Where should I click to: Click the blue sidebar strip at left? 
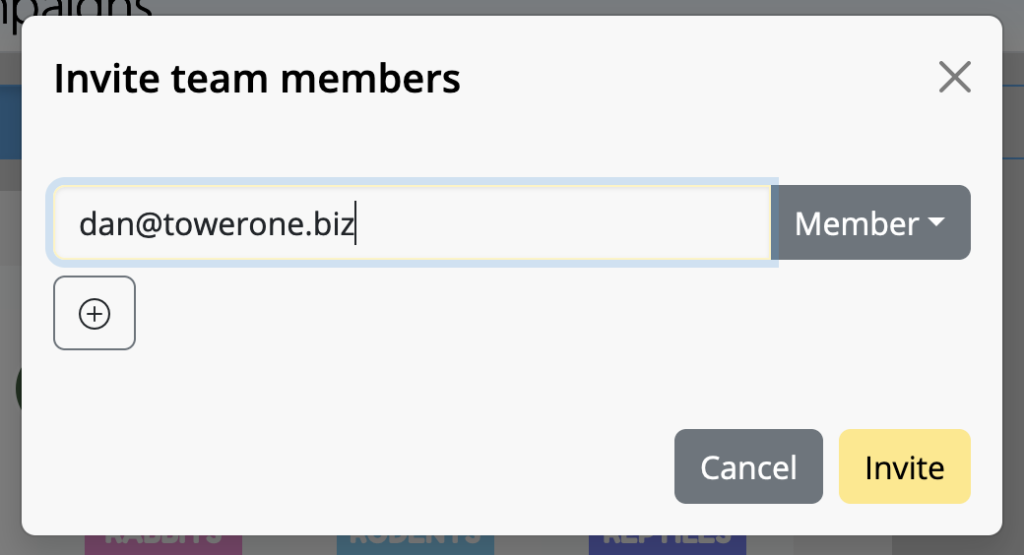tap(10, 122)
